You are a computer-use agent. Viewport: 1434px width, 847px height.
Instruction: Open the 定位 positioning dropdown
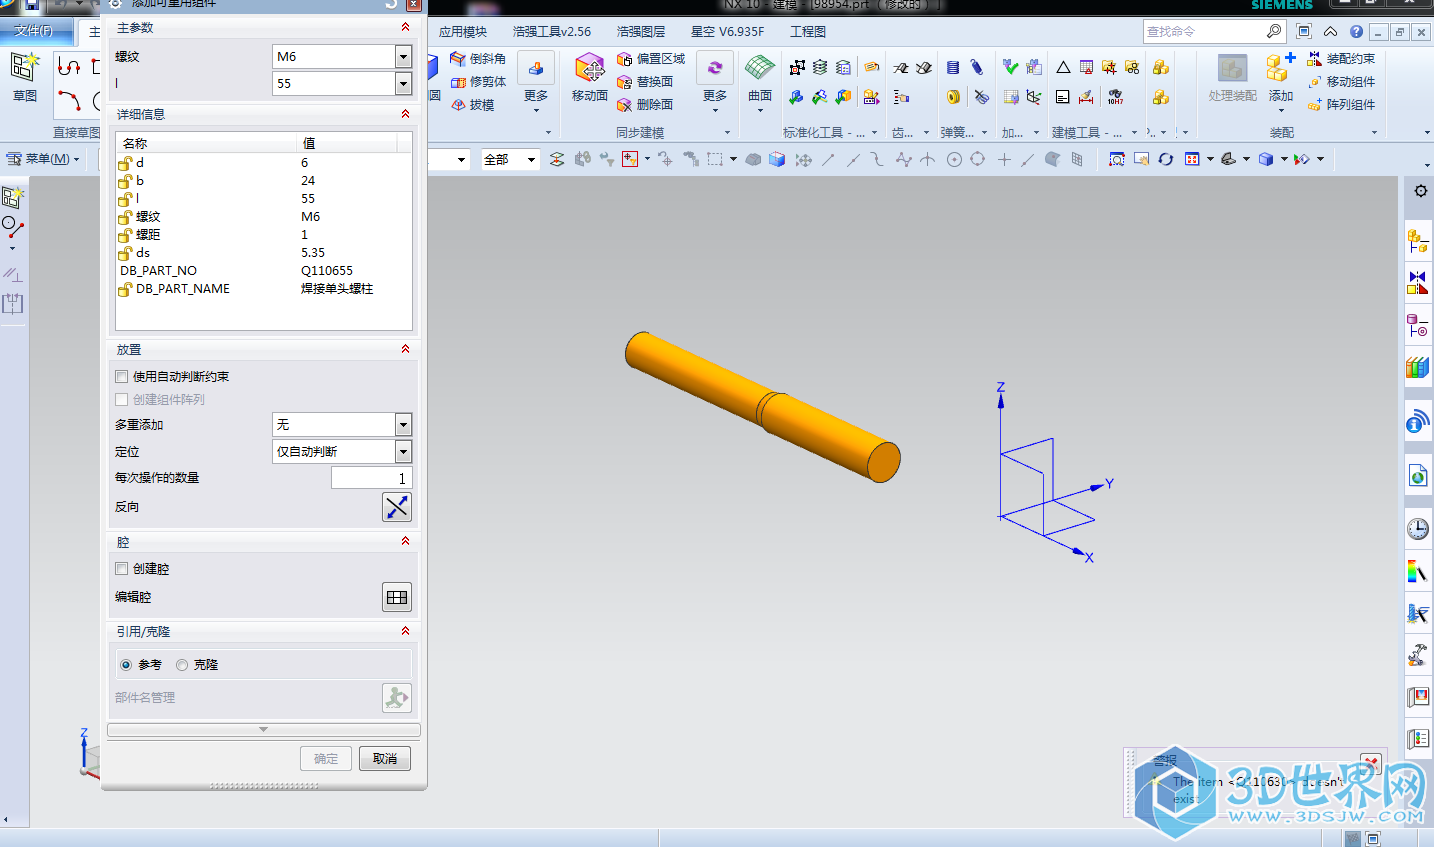pyautogui.click(x=403, y=452)
